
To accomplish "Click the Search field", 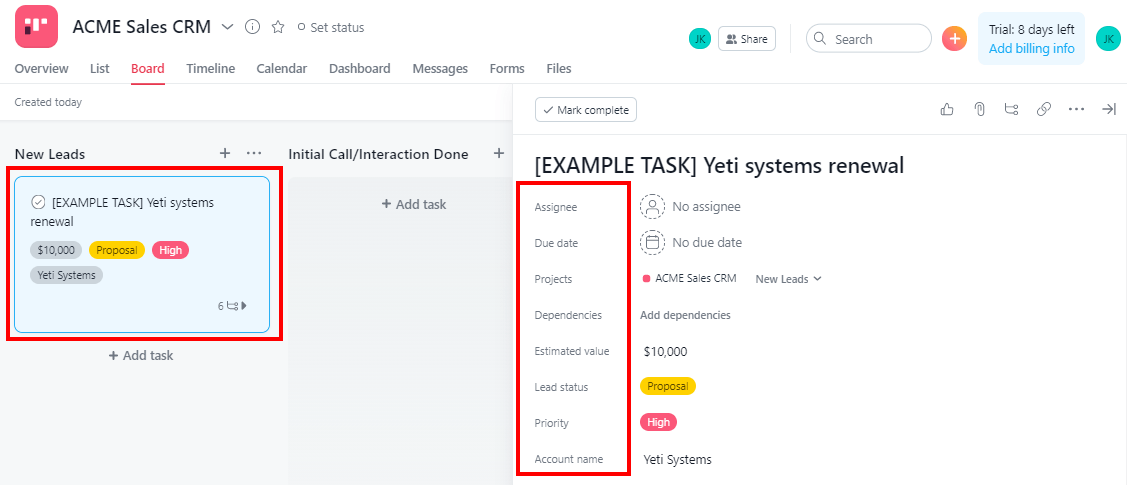I will [x=868, y=39].
